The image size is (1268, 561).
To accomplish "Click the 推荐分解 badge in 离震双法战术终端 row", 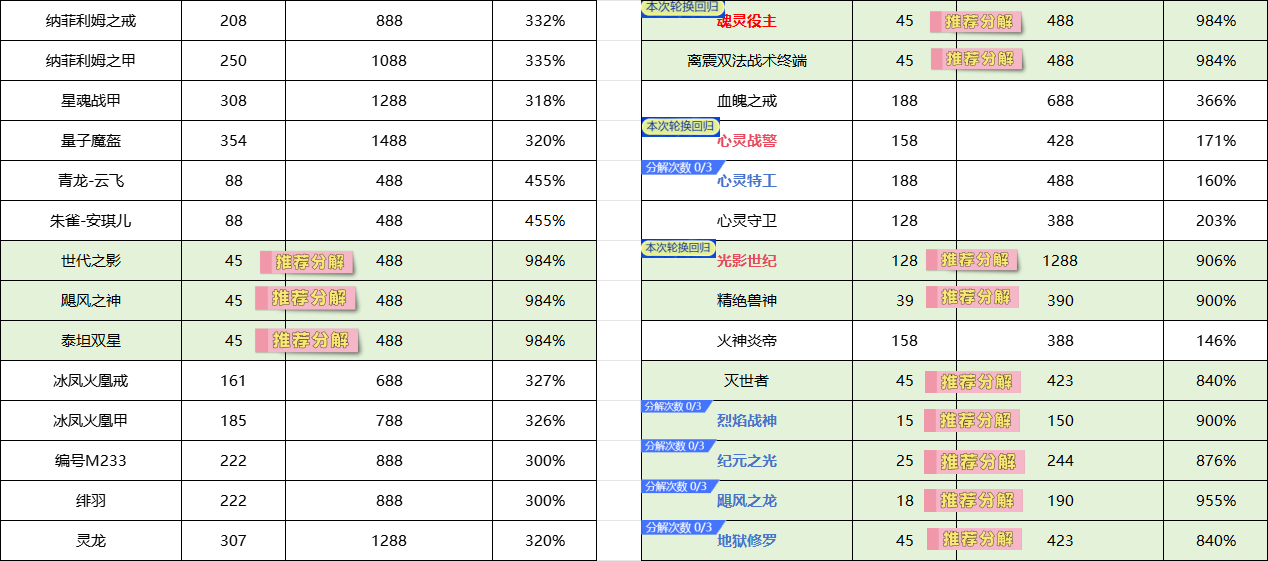I will pyautogui.click(x=977, y=59).
